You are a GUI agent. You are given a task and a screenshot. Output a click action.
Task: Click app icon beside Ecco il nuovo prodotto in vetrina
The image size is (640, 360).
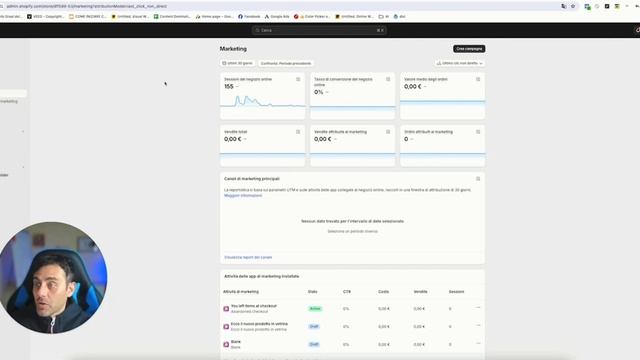[226, 327]
